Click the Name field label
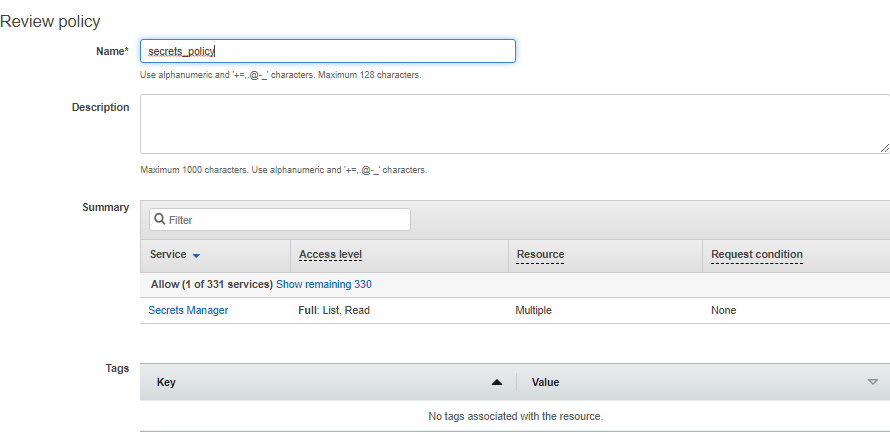This screenshot has width=890, height=446. coord(112,51)
